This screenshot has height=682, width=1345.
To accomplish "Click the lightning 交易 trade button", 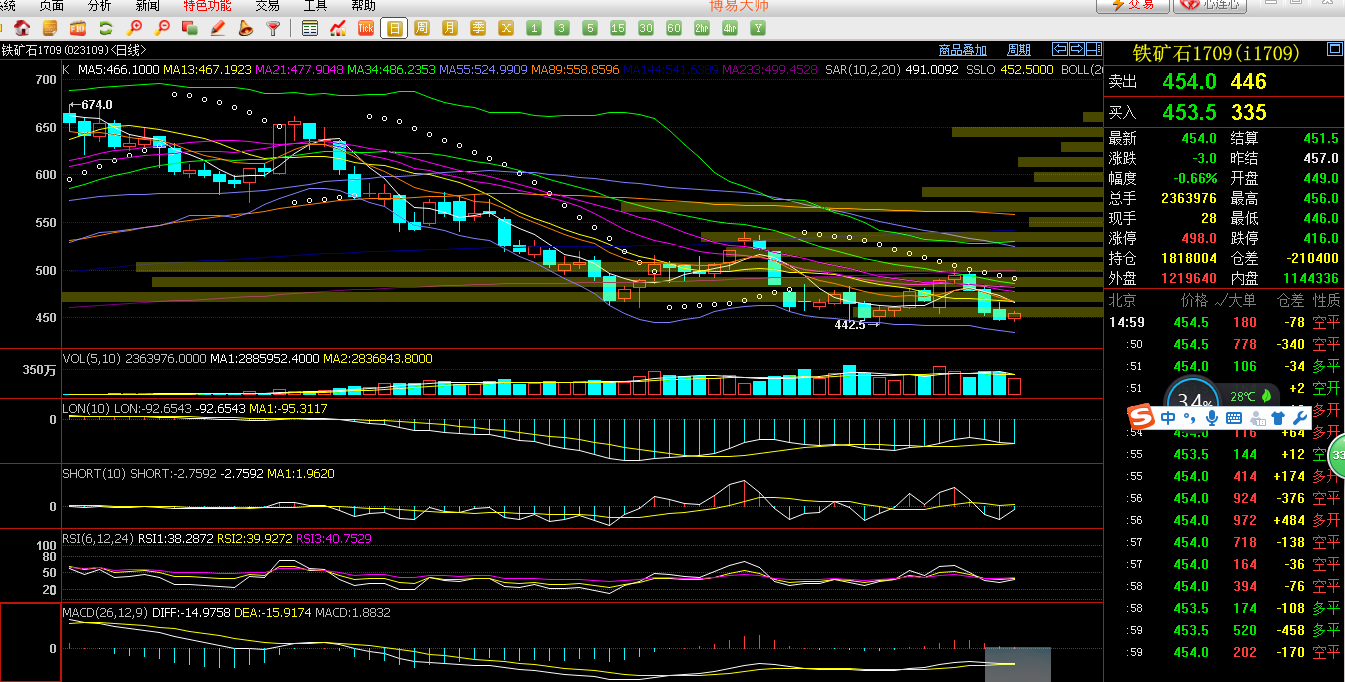I will coord(1132,5).
